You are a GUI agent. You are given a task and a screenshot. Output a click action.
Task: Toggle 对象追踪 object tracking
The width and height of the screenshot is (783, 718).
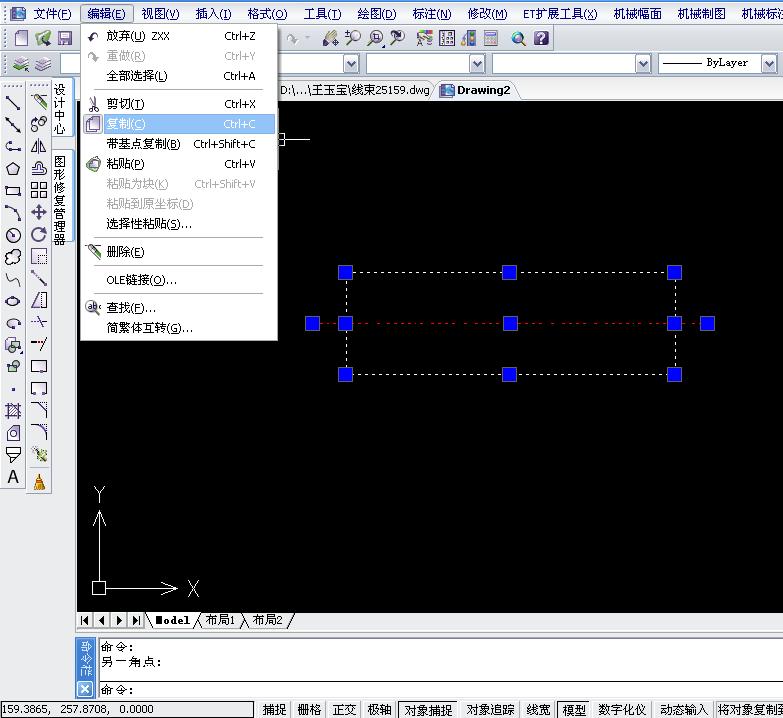[x=490, y=710]
